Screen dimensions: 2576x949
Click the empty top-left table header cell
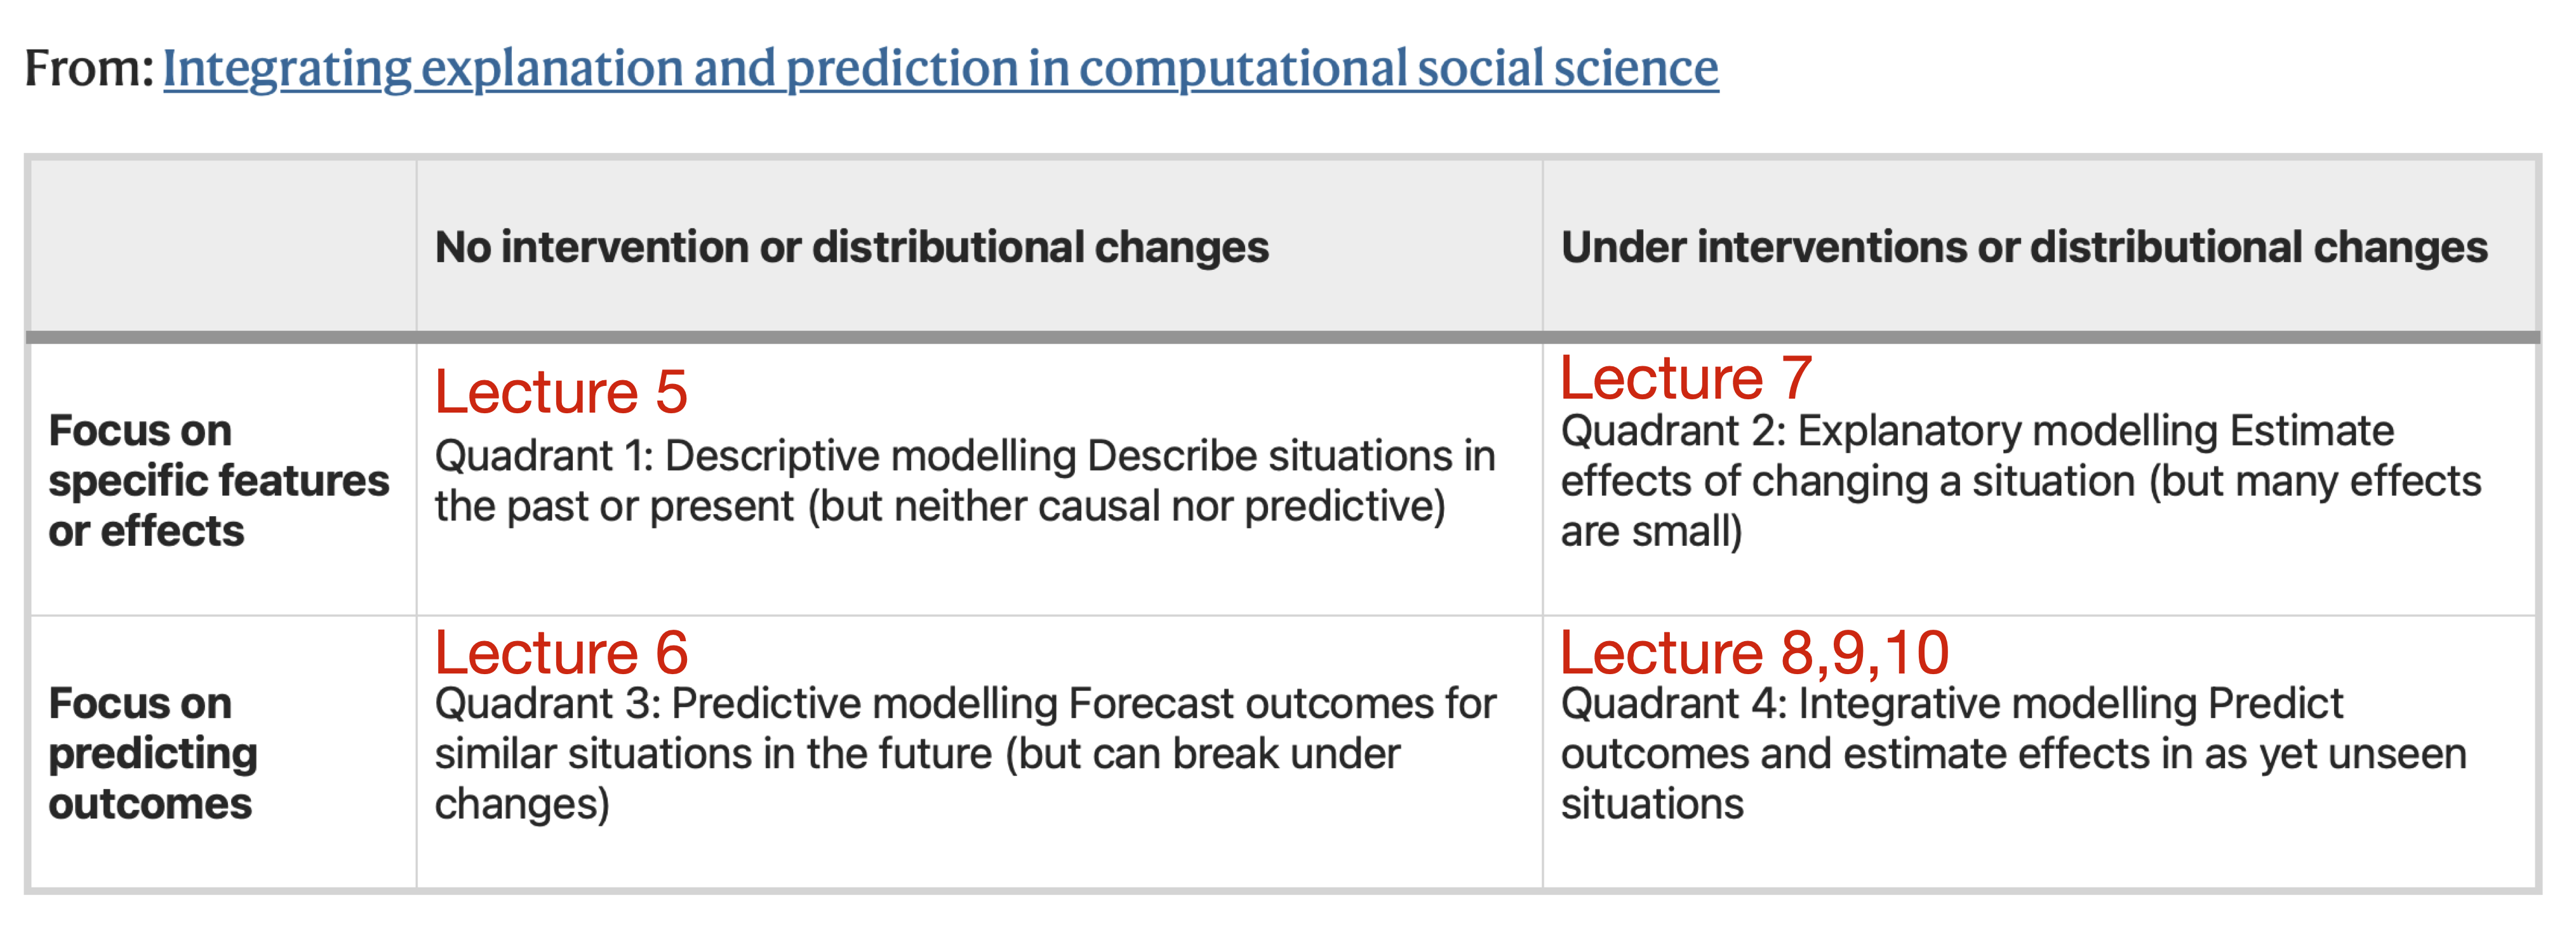click(x=223, y=246)
